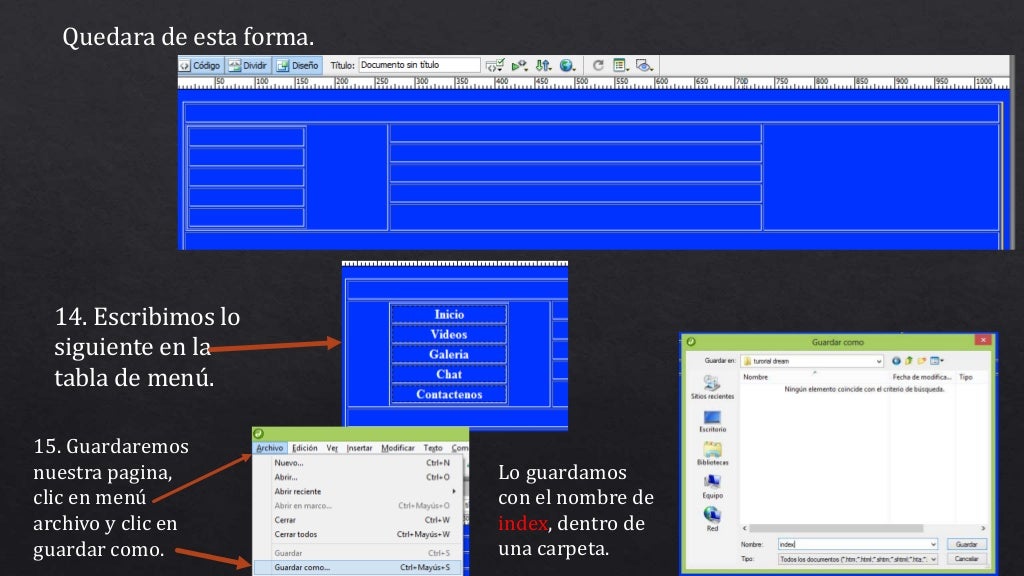This screenshot has width=1024, height=576.
Task: Click the back navigation icon in Guardar como
Action: (x=896, y=360)
